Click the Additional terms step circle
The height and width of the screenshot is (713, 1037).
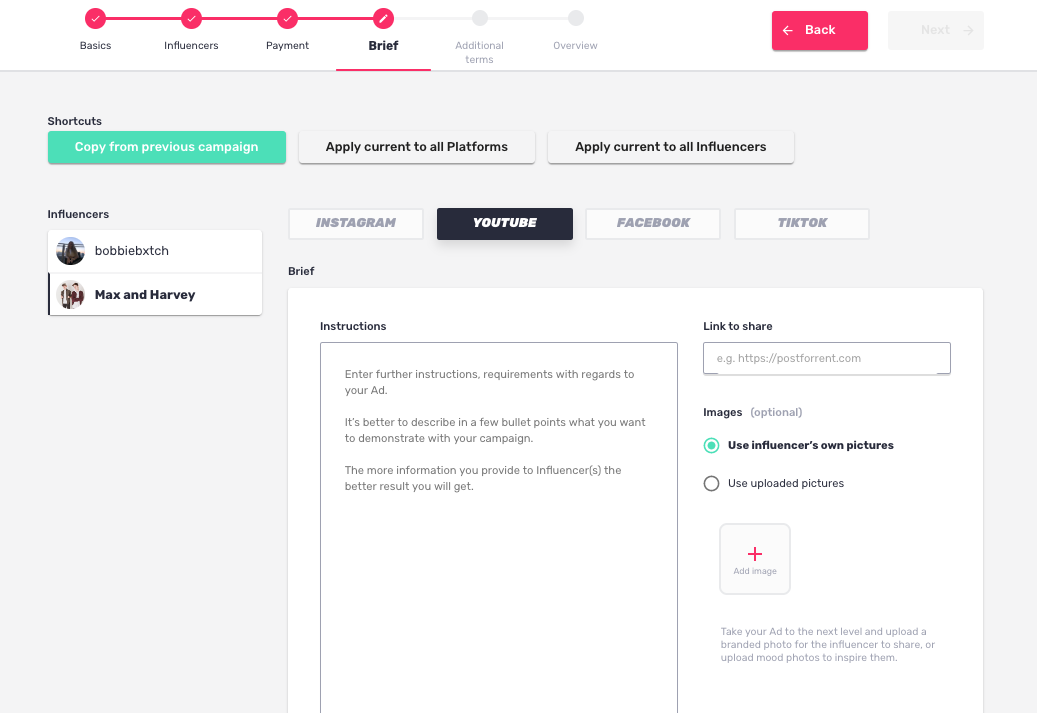point(480,18)
